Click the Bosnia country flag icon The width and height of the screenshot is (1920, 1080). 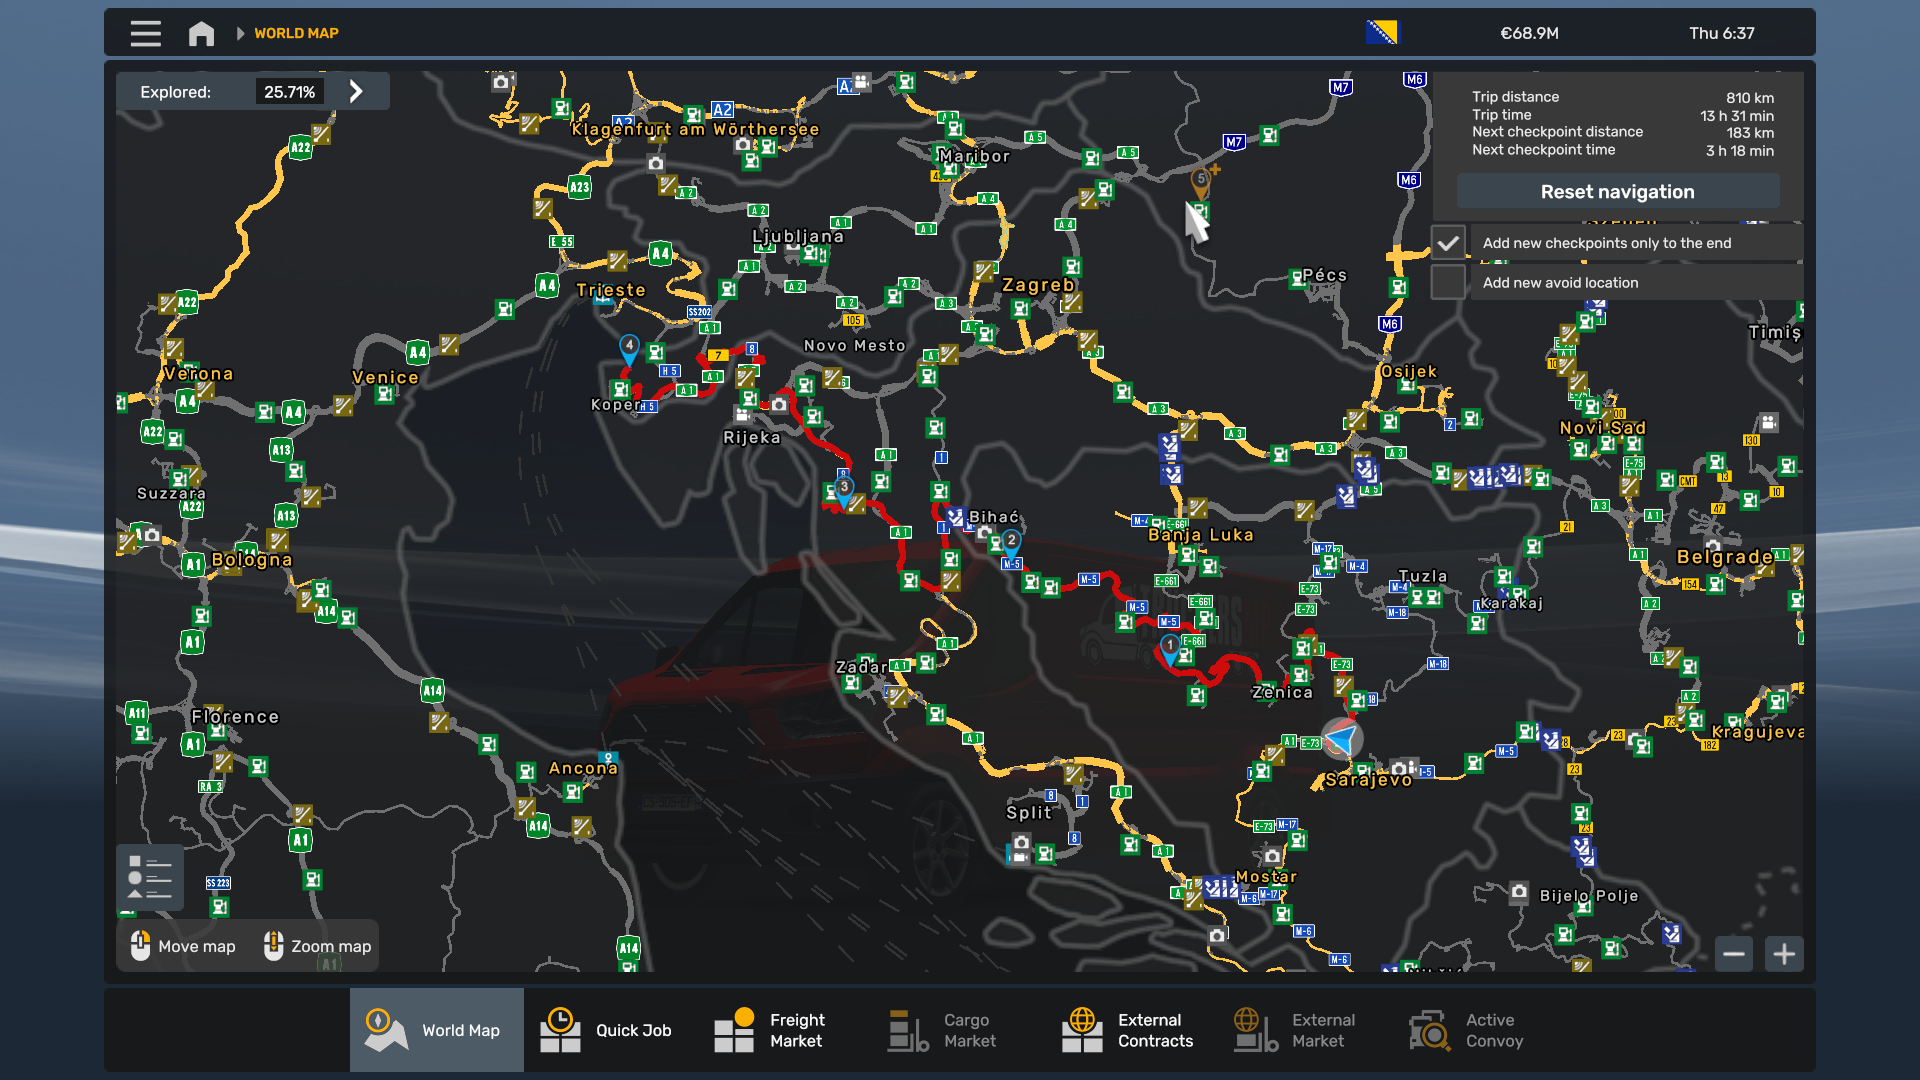point(1382,33)
